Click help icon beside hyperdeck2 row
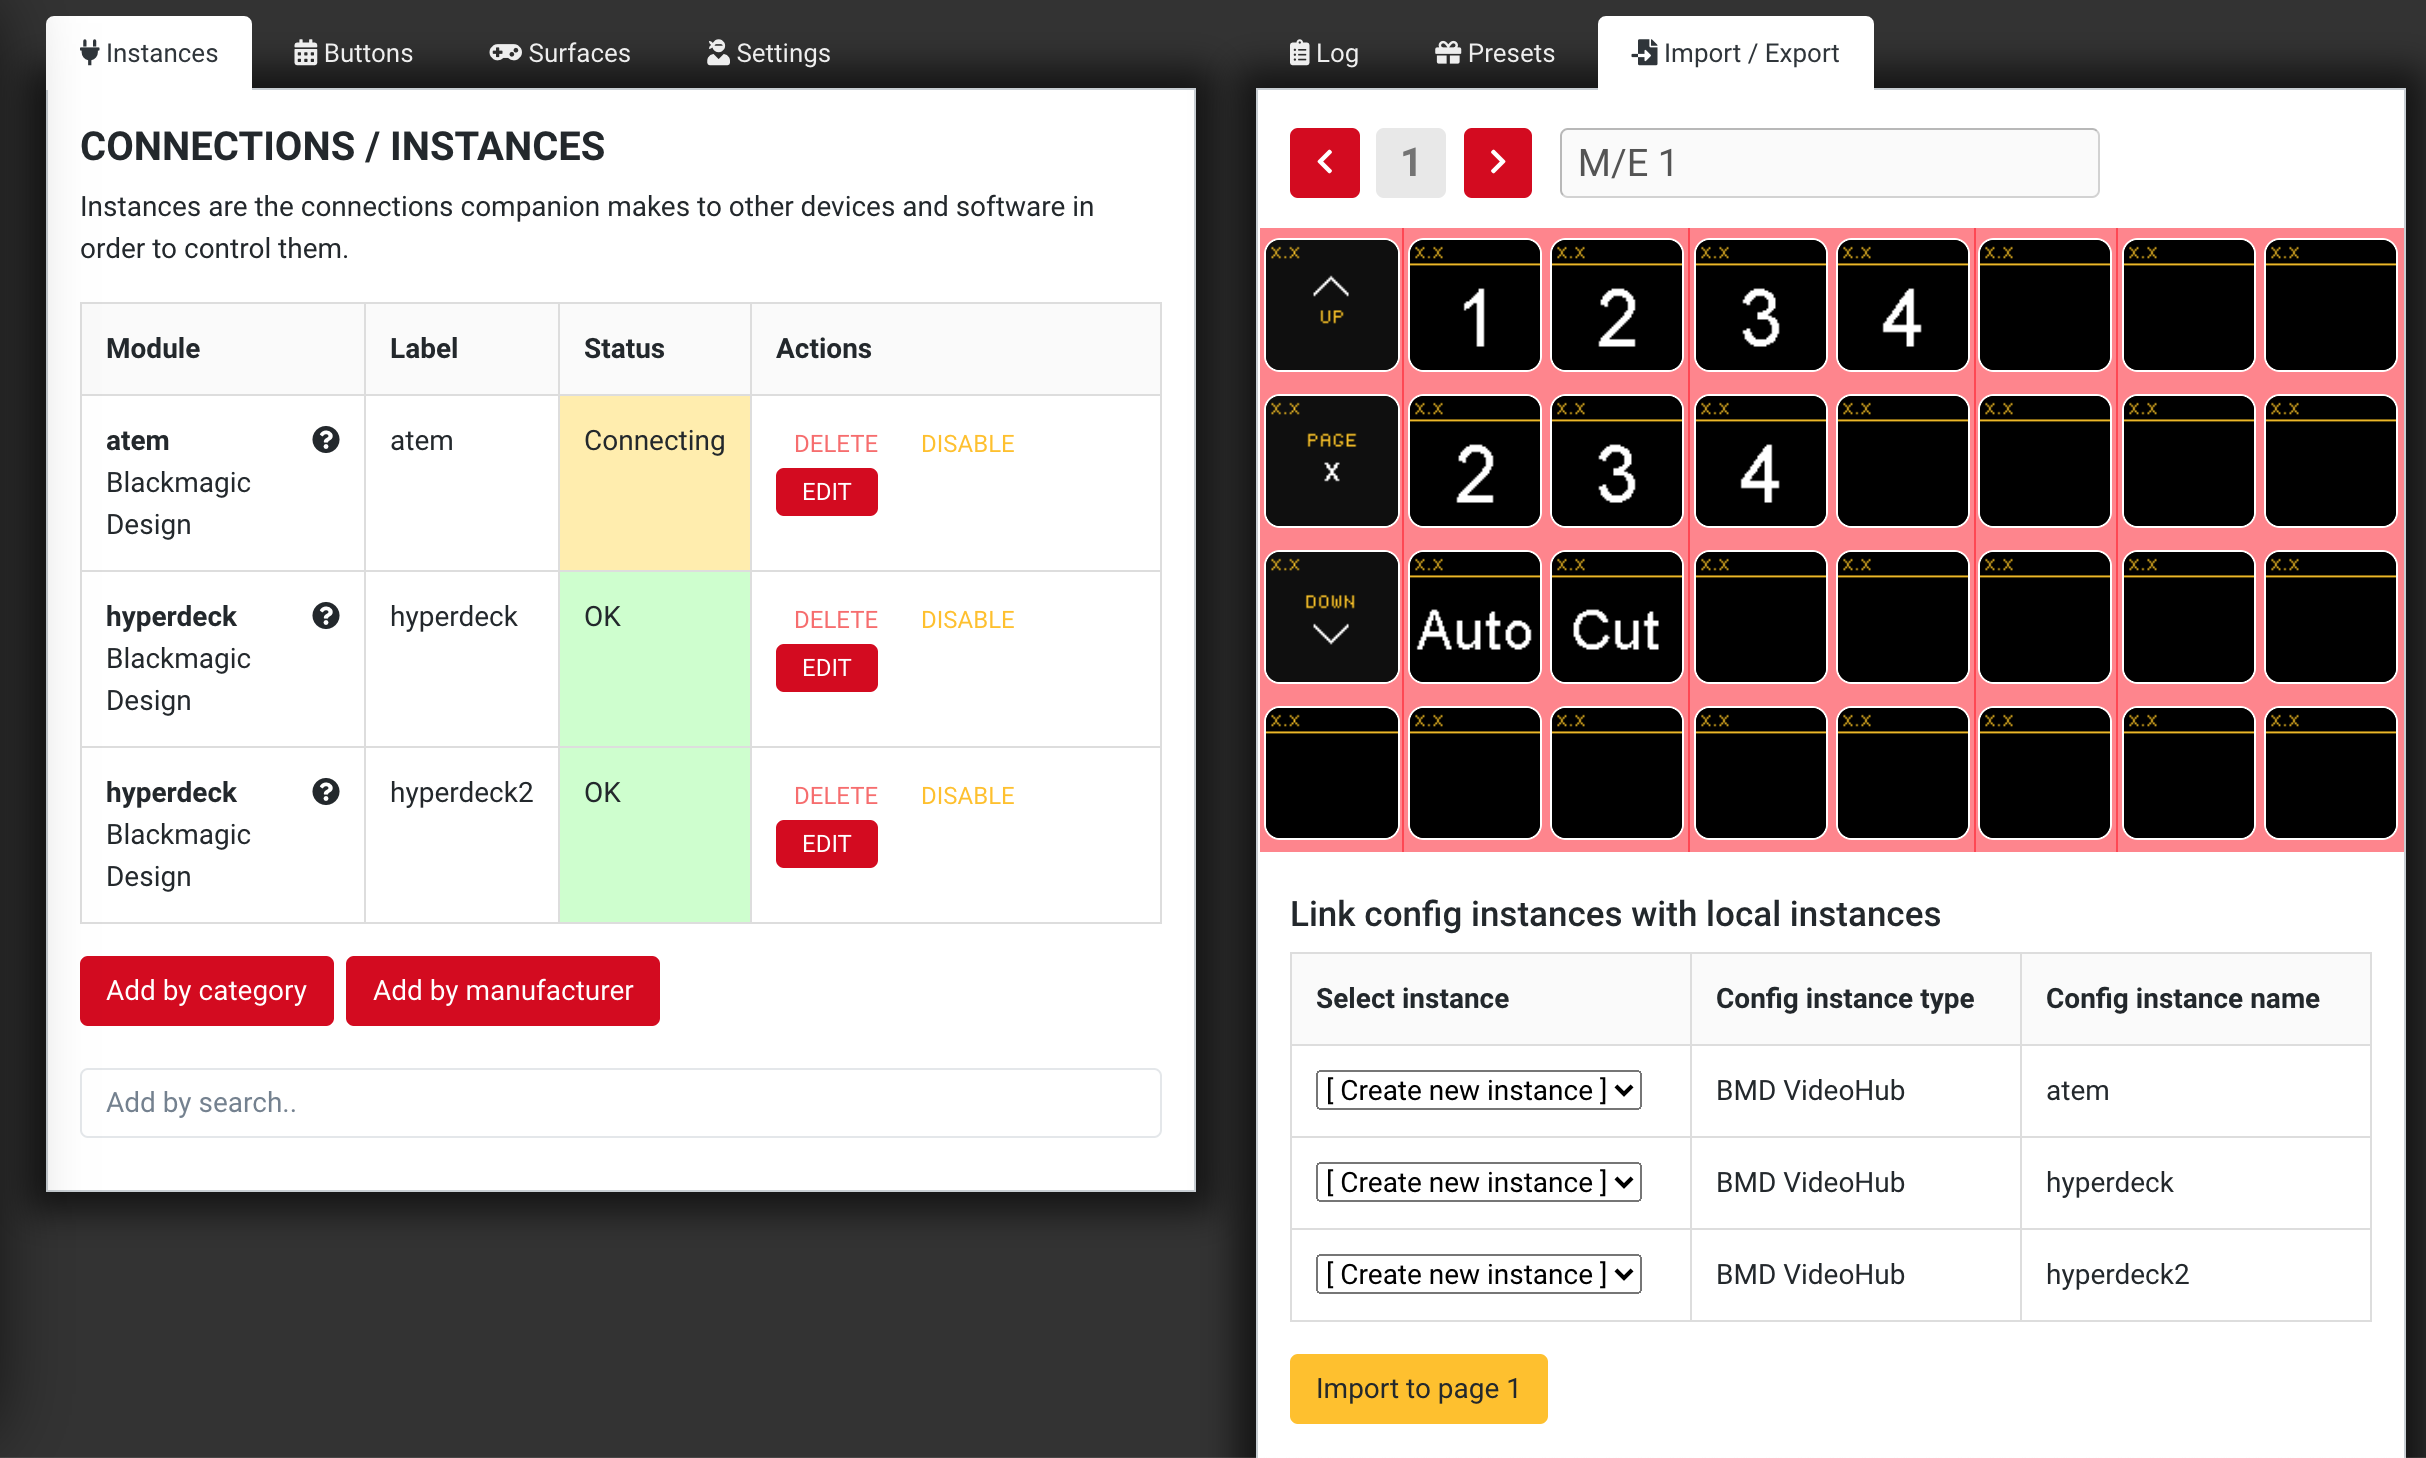Viewport: 2426px width, 1458px height. [325, 792]
